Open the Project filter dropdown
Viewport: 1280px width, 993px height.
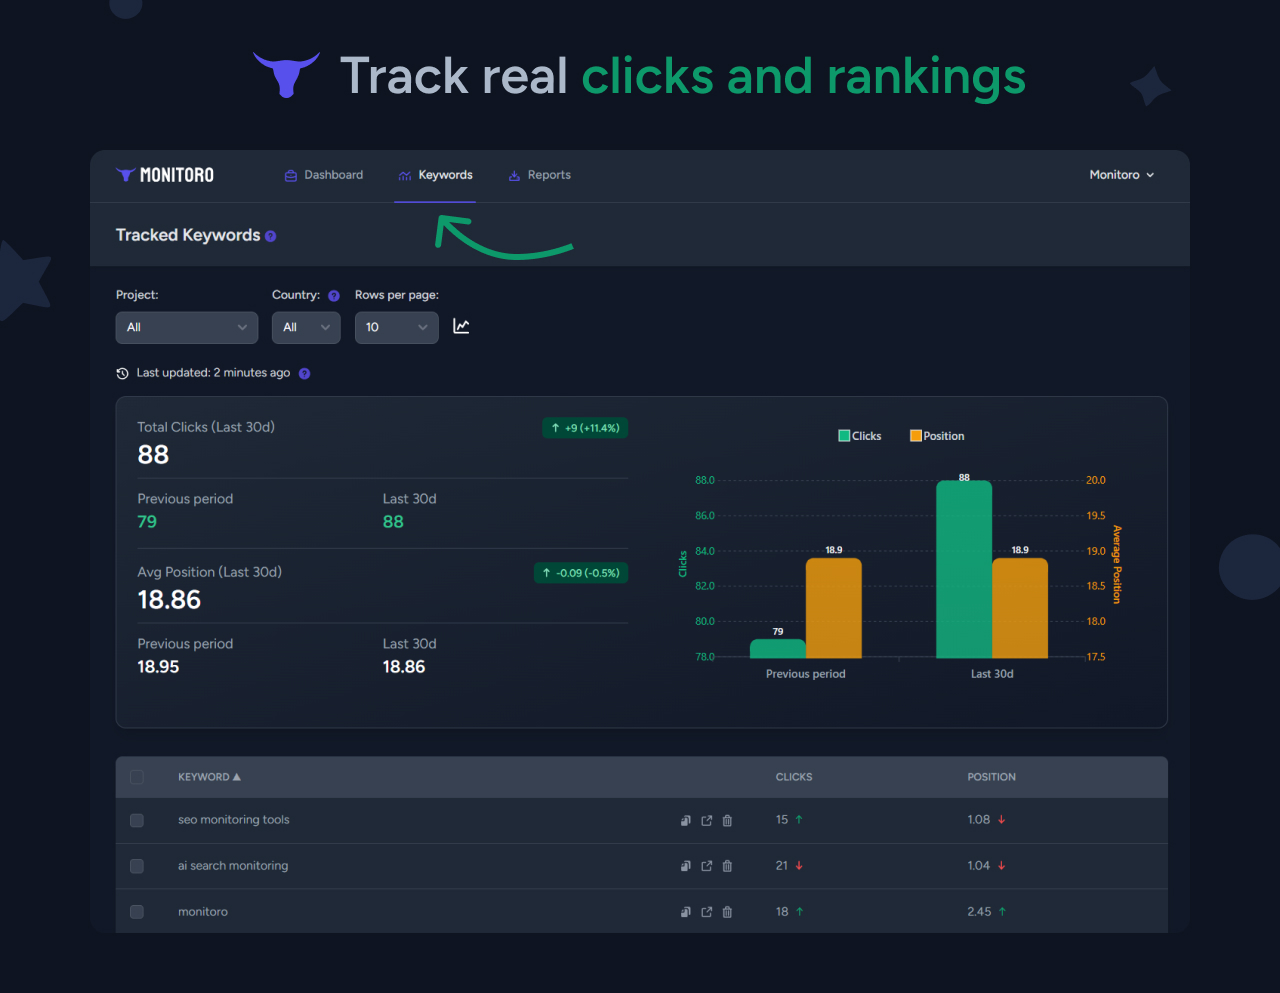tap(186, 327)
